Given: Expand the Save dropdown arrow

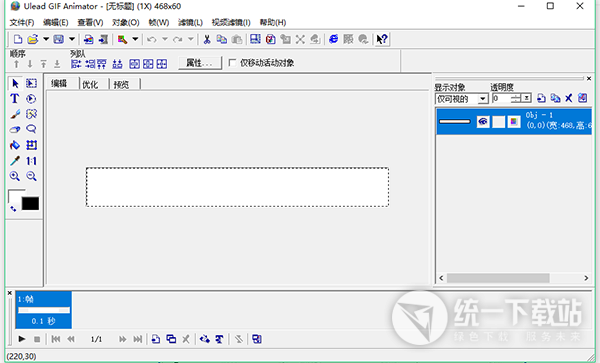Looking at the screenshot, I should pyautogui.click(x=72, y=39).
